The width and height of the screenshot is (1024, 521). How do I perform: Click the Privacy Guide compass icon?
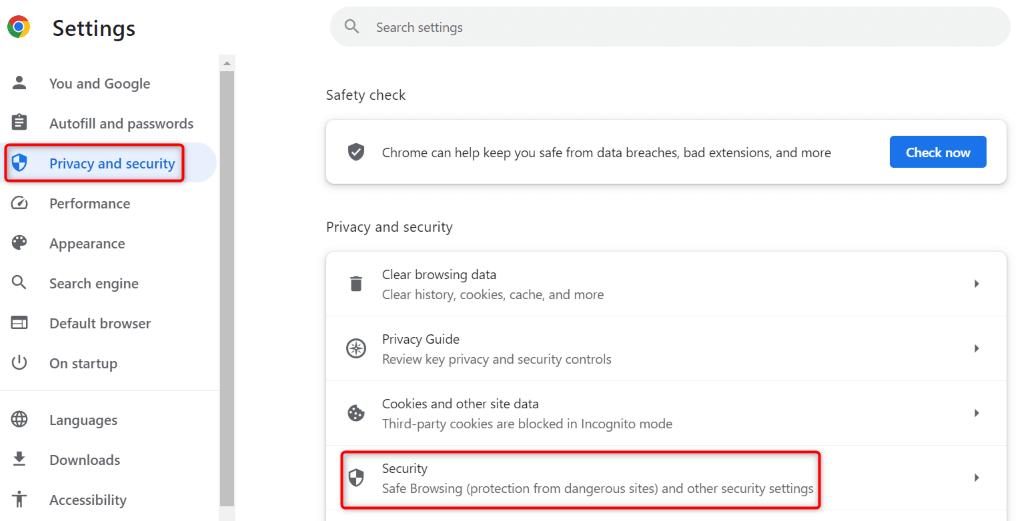[356, 349]
